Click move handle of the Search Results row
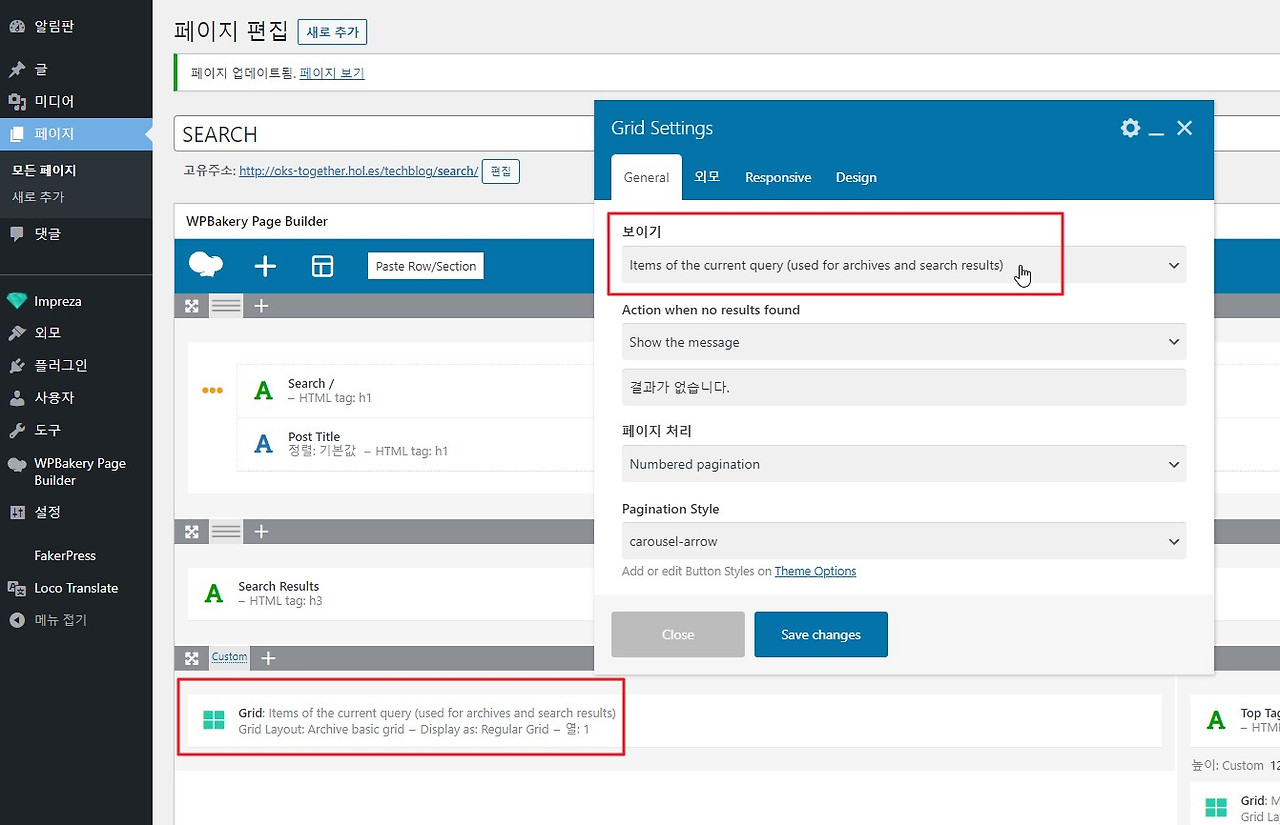 (x=192, y=532)
